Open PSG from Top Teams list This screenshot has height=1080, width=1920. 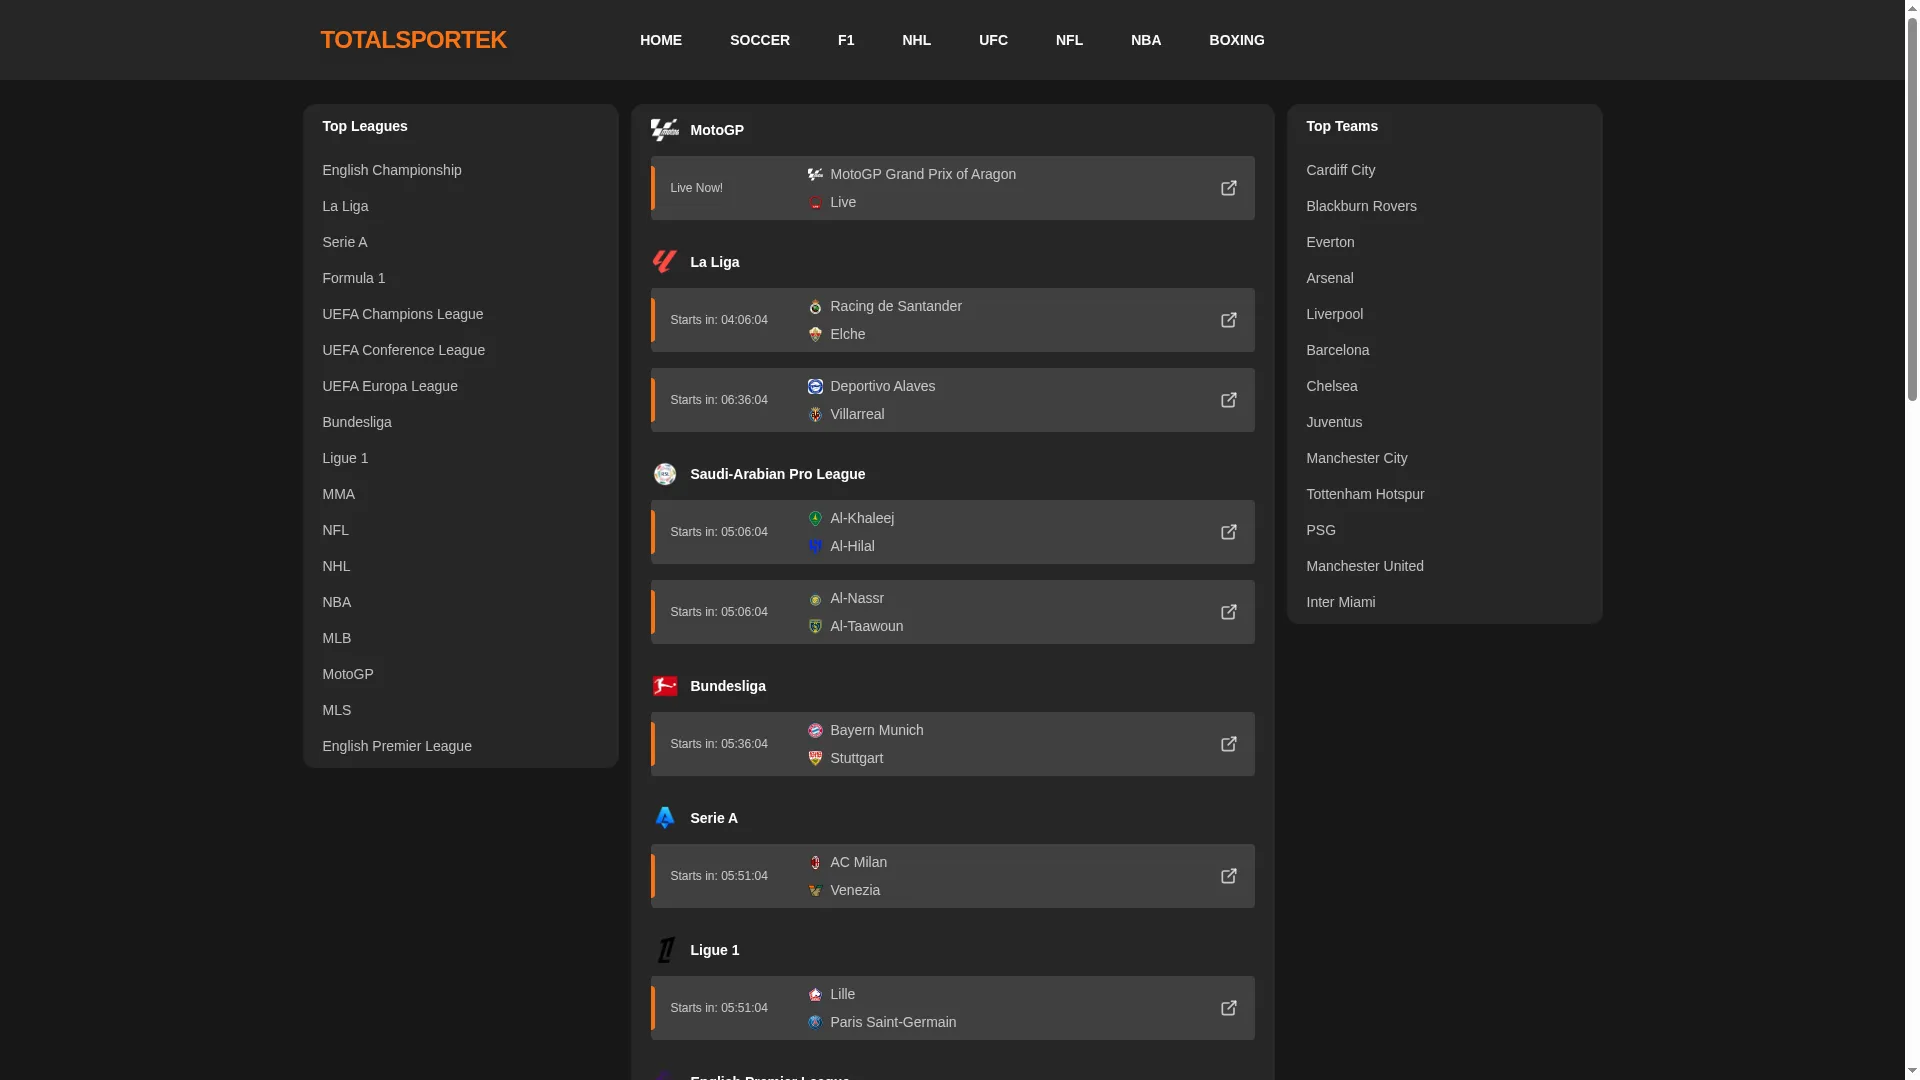[1321, 530]
